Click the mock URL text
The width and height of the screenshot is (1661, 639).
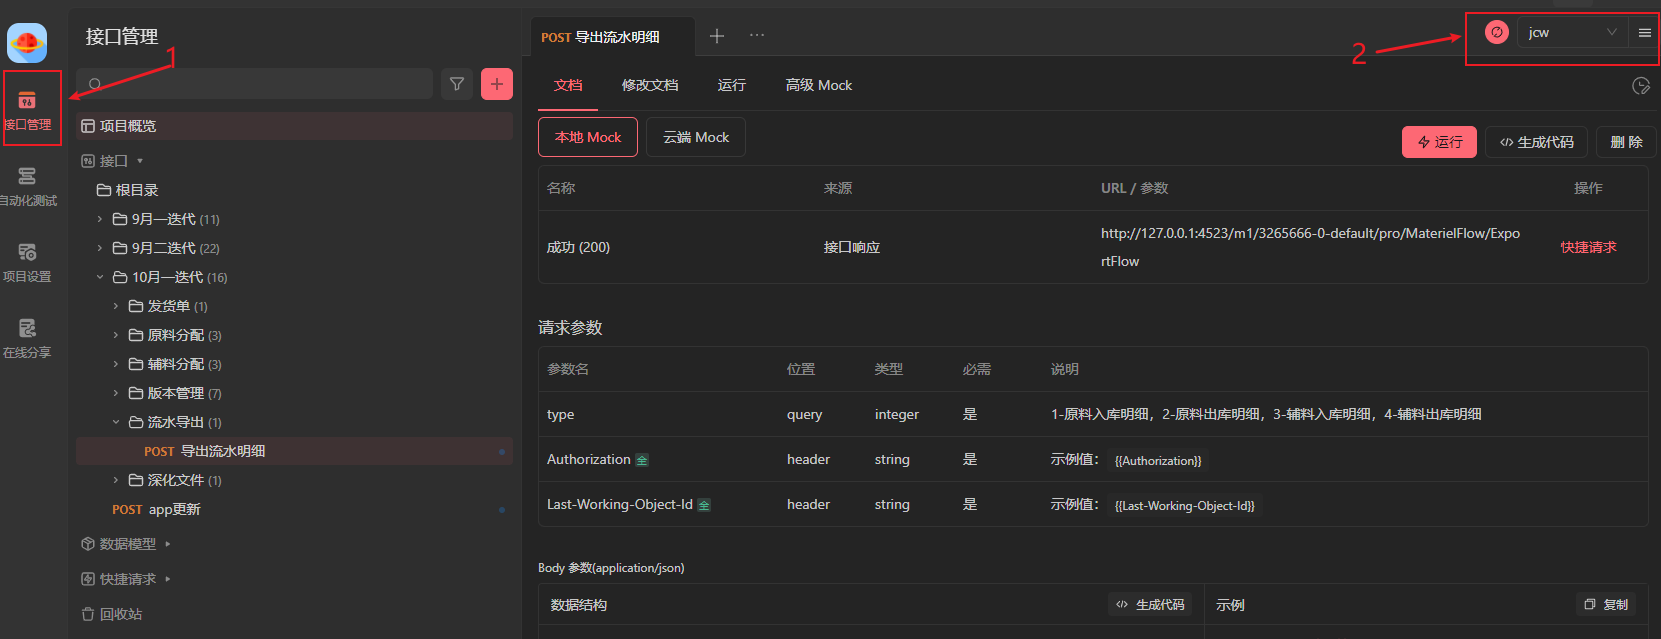tap(1310, 247)
